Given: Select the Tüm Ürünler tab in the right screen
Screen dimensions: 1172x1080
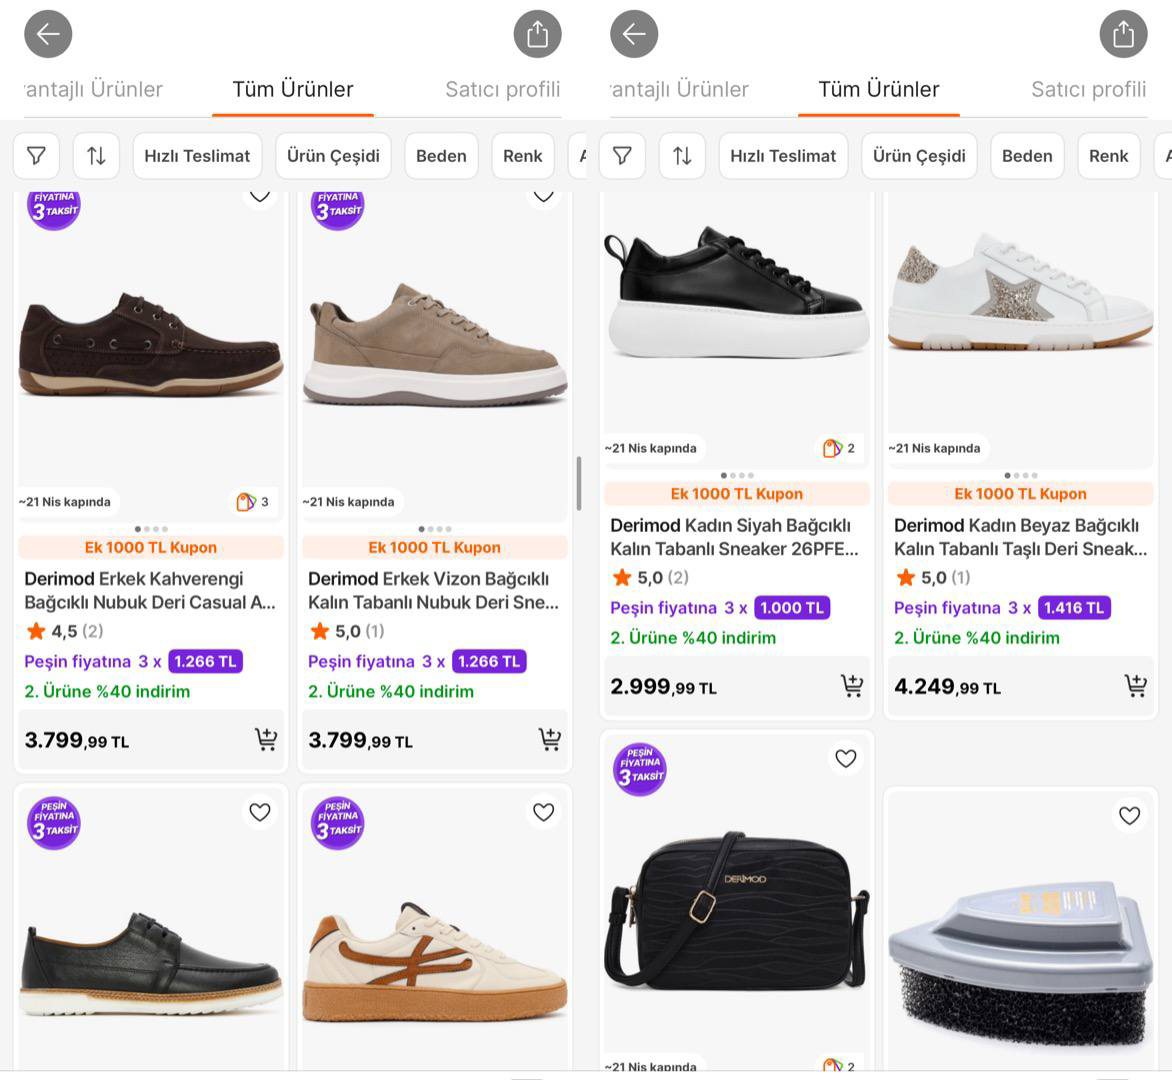Looking at the screenshot, I should pos(878,89).
